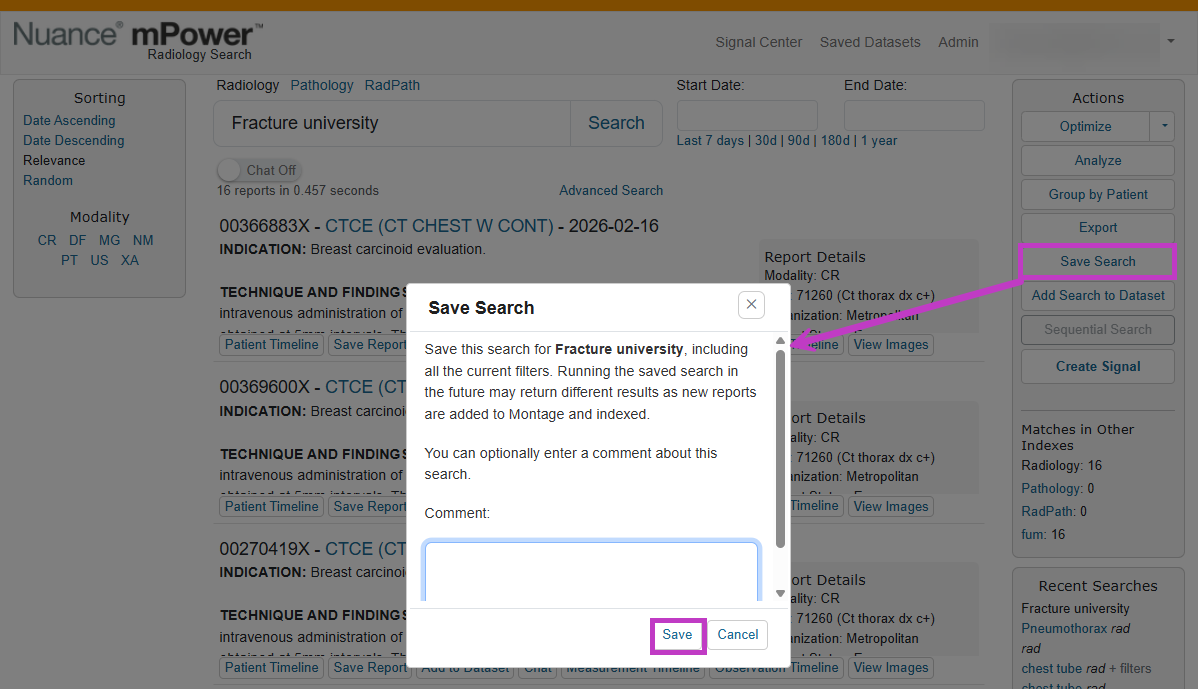
Task: Filter by US modality
Action: pos(99,260)
